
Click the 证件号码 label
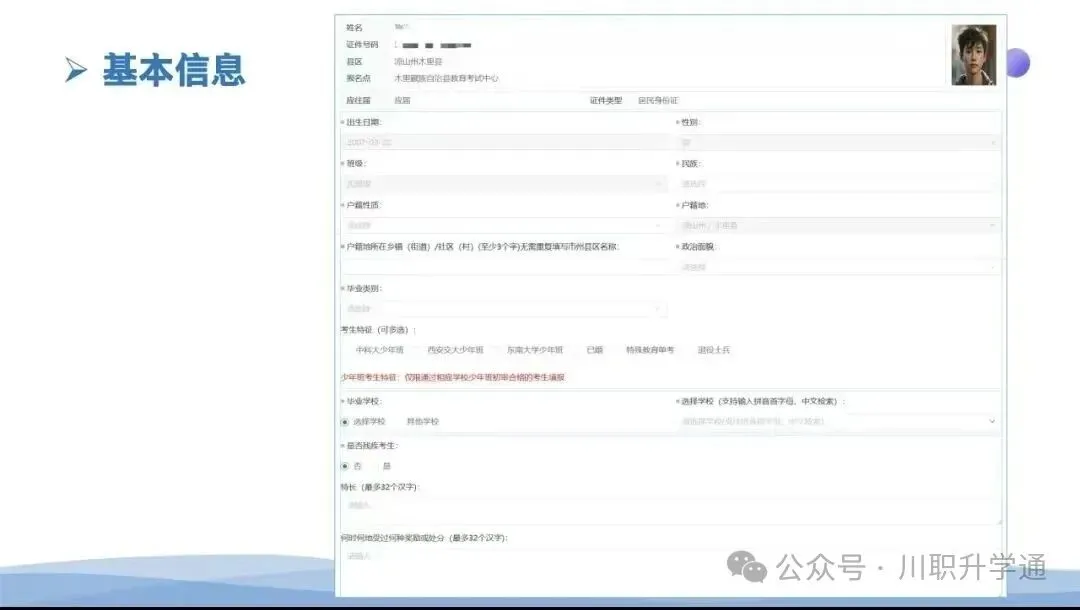pos(362,45)
